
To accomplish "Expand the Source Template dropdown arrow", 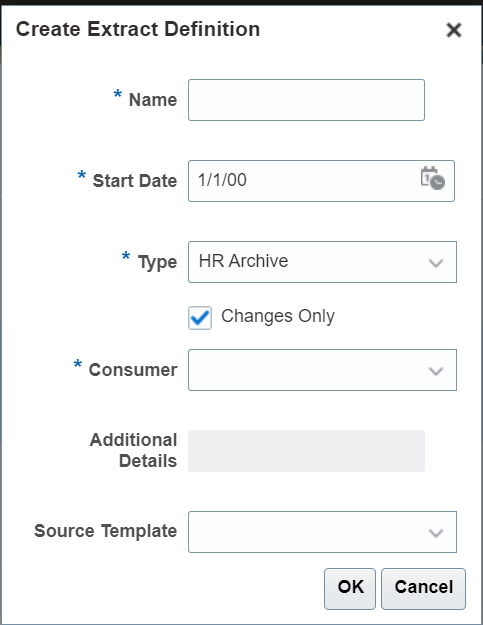I will (436, 533).
